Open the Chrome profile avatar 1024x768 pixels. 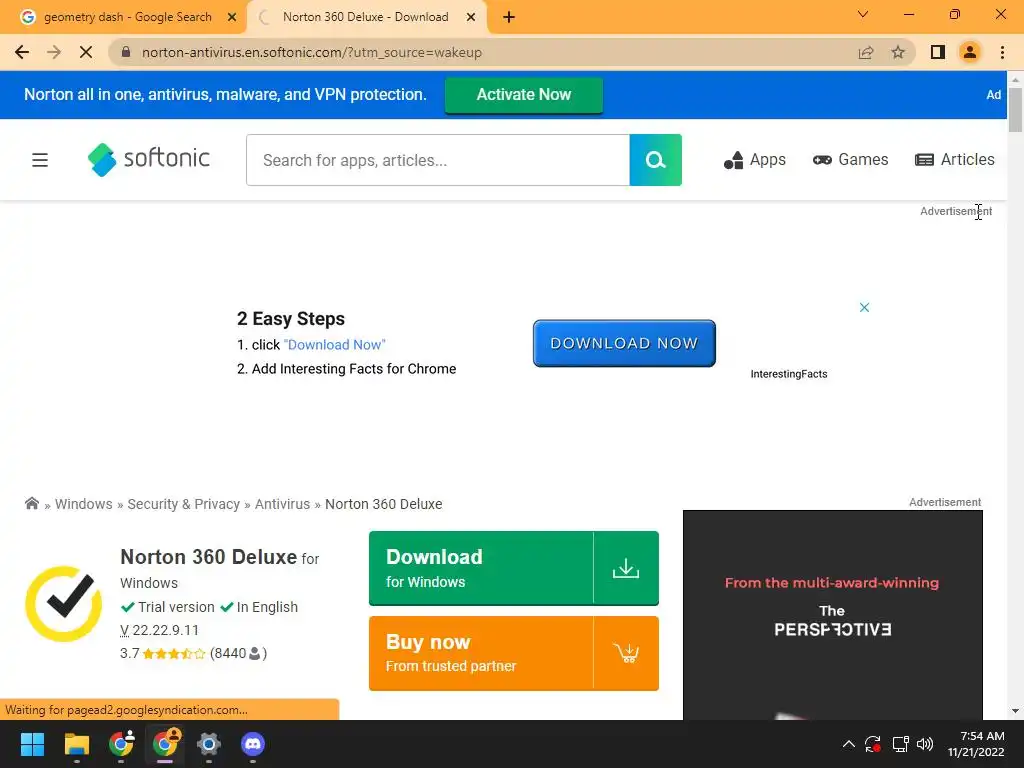point(970,52)
